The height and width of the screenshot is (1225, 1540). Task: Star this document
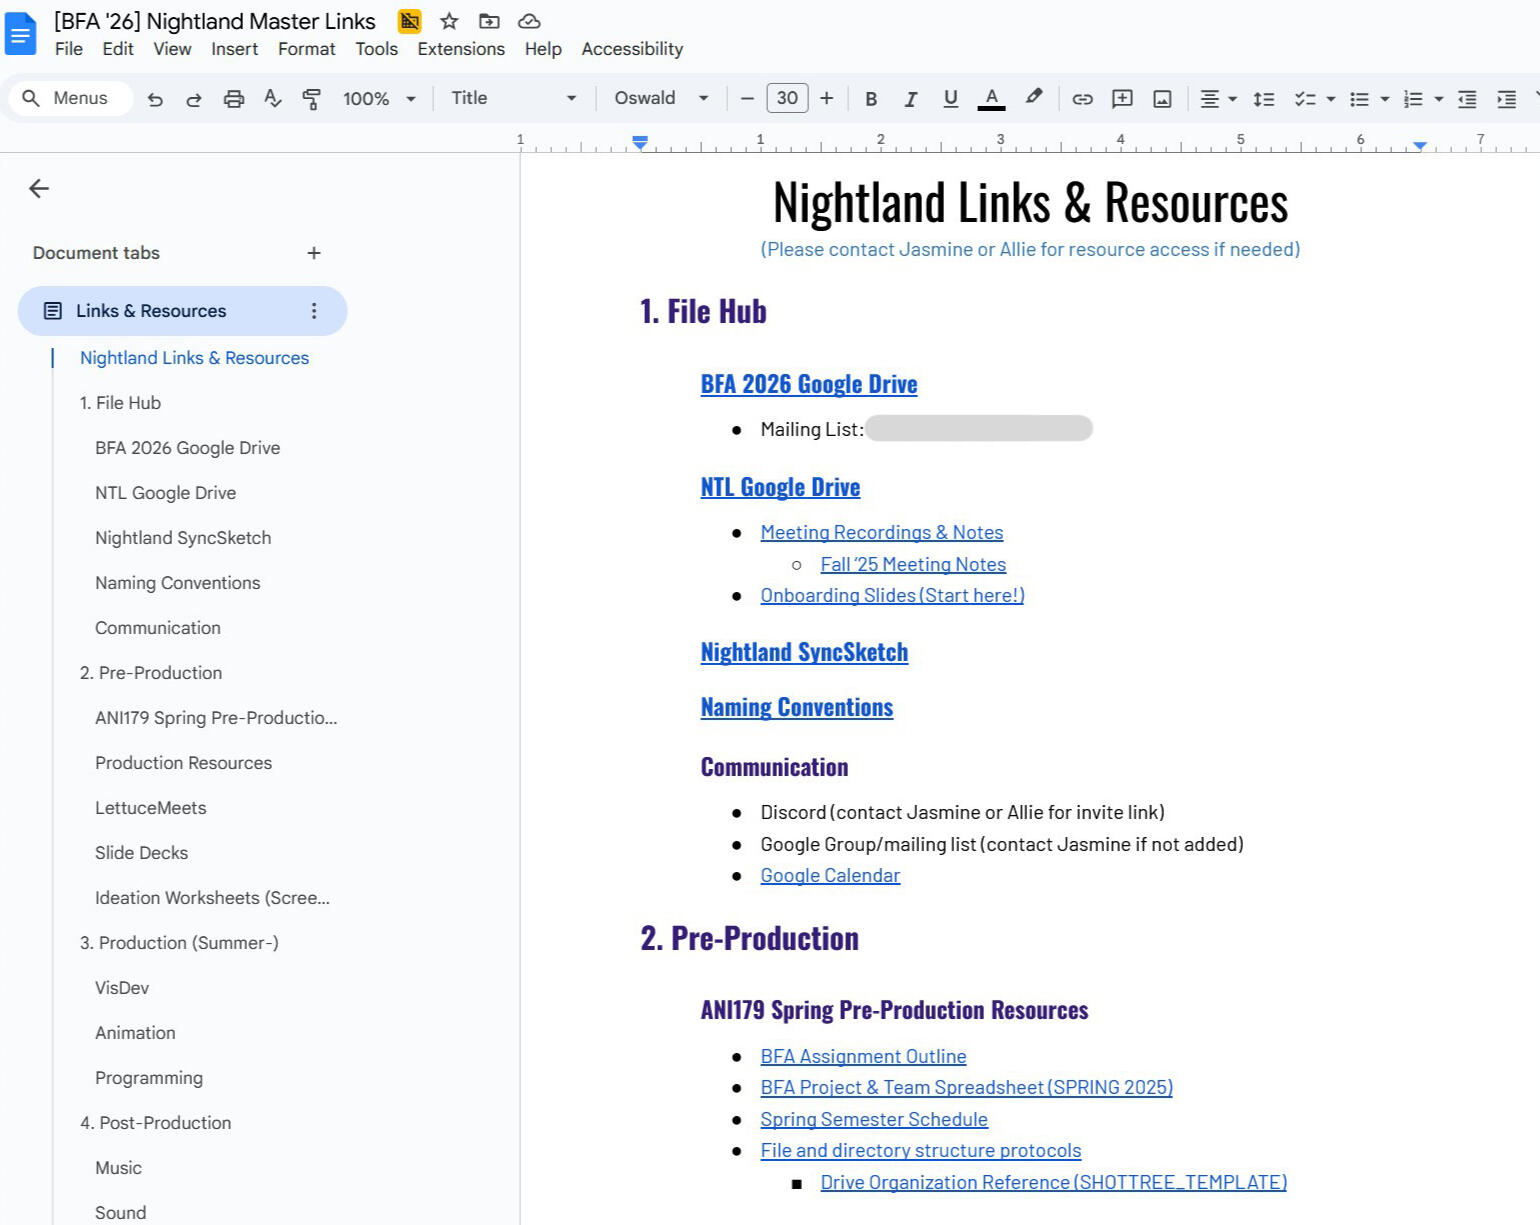click(449, 21)
